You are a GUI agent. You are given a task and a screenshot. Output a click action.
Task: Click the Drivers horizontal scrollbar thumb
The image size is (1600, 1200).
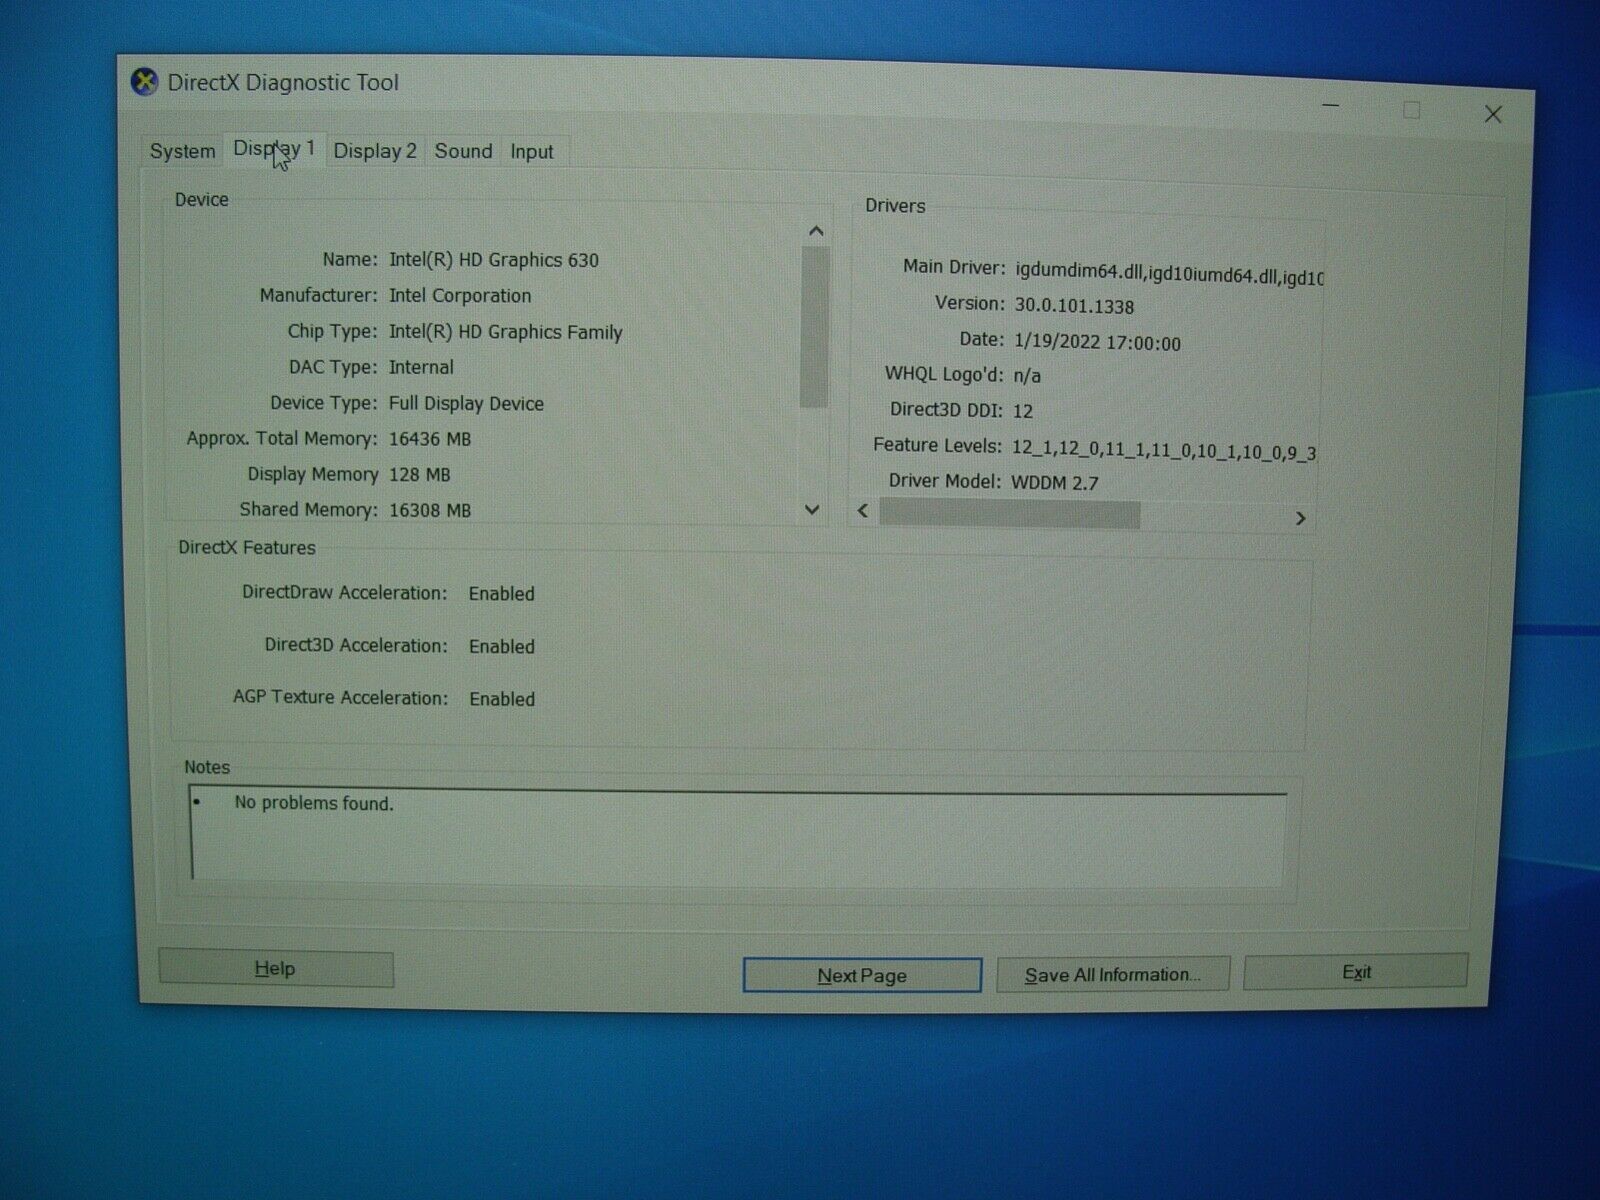1009,514
